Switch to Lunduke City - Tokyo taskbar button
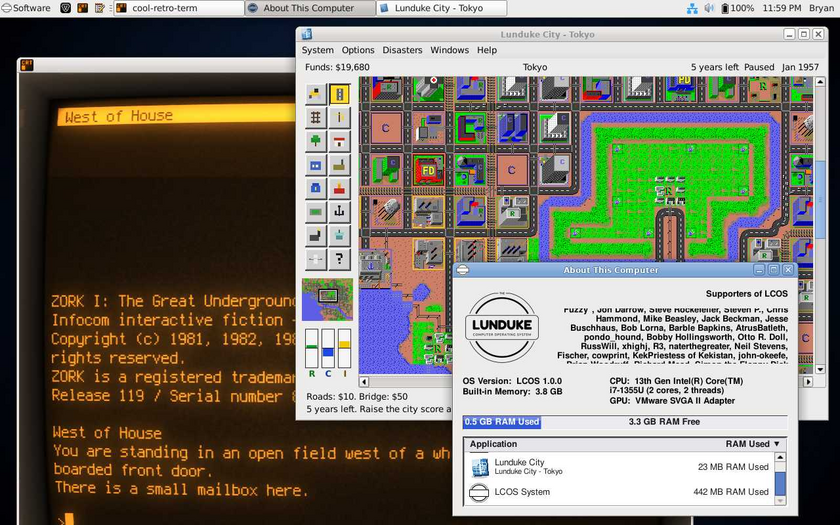Image resolution: width=840 pixels, height=525 pixels. pos(441,8)
